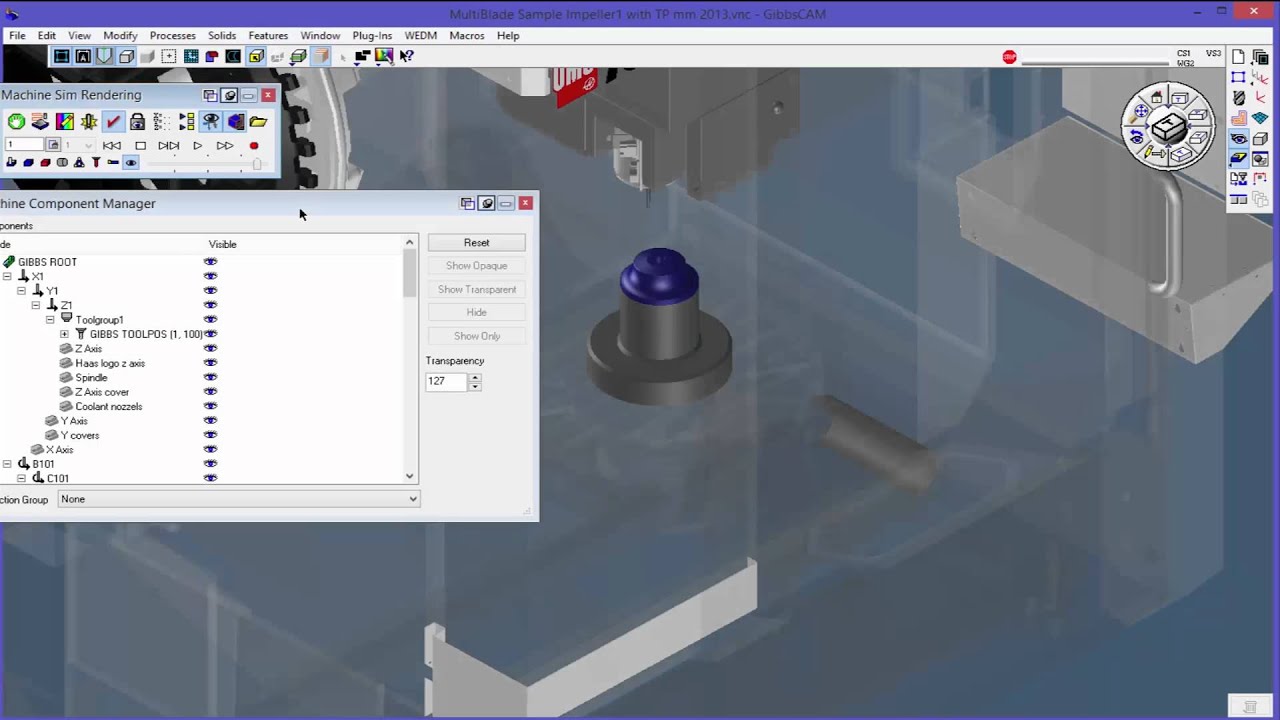Image resolution: width=1280 pixels, height=720 pixels.
Task: Collapse the Z1 tree node
Action: tap(36, 305)
